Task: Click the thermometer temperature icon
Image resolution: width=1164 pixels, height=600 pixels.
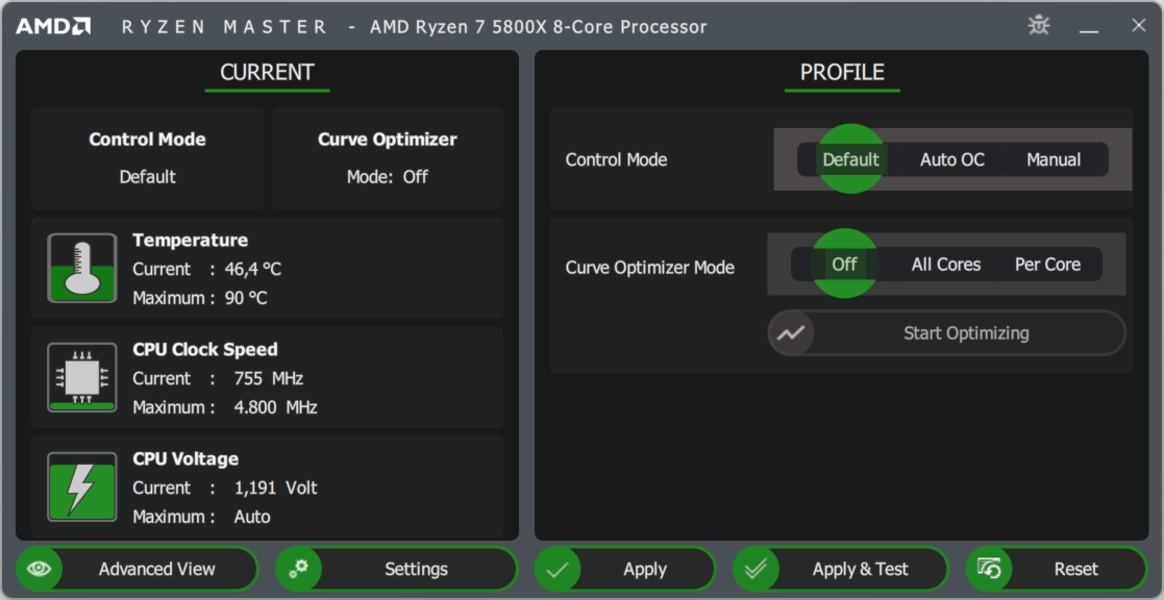Action: 82,268
